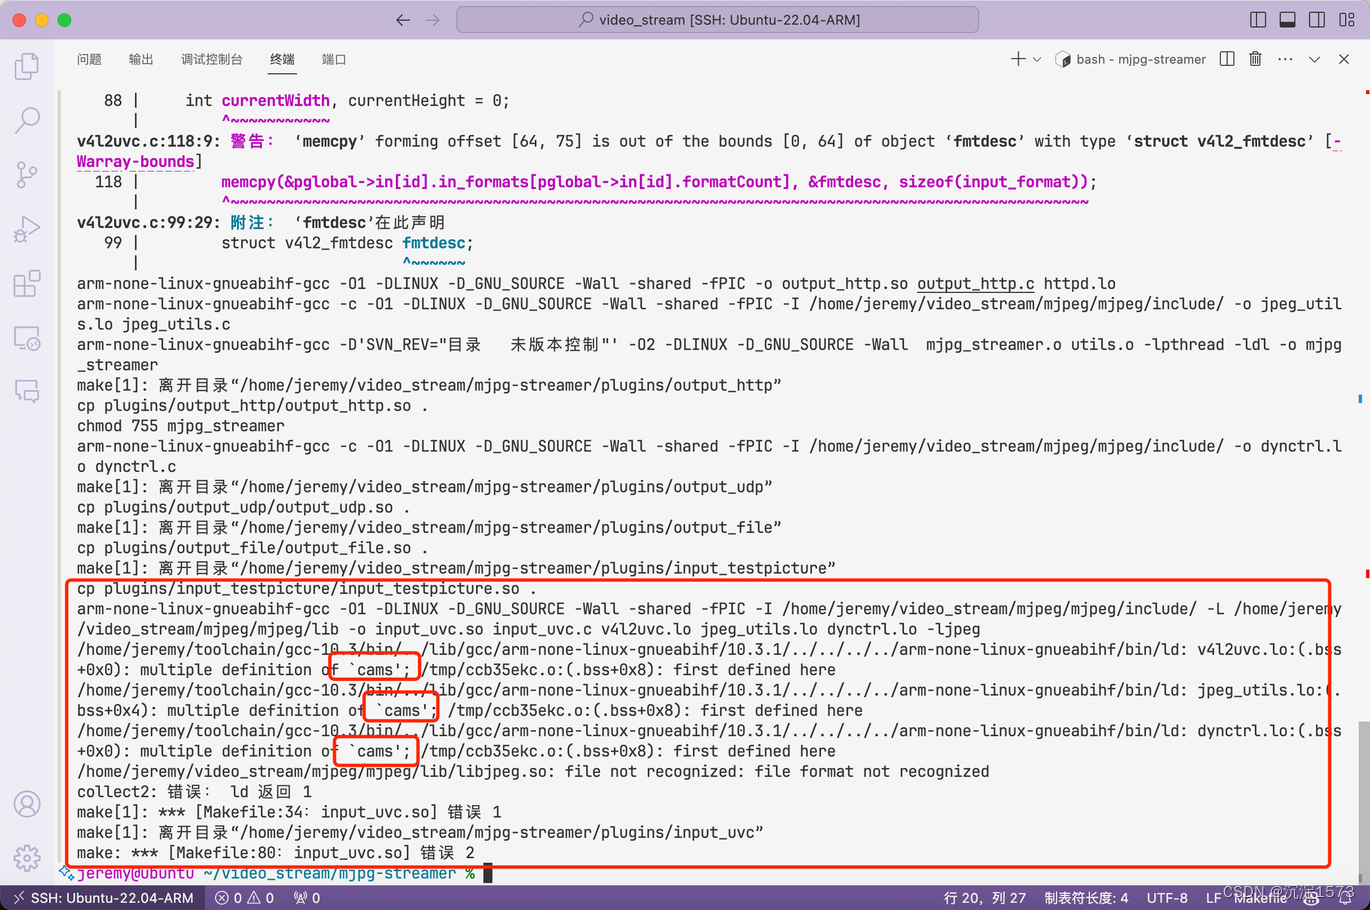Screen dimensions: 1370x910
Task: Toggle the bottom panel layout
Action: coord(1288,20)
